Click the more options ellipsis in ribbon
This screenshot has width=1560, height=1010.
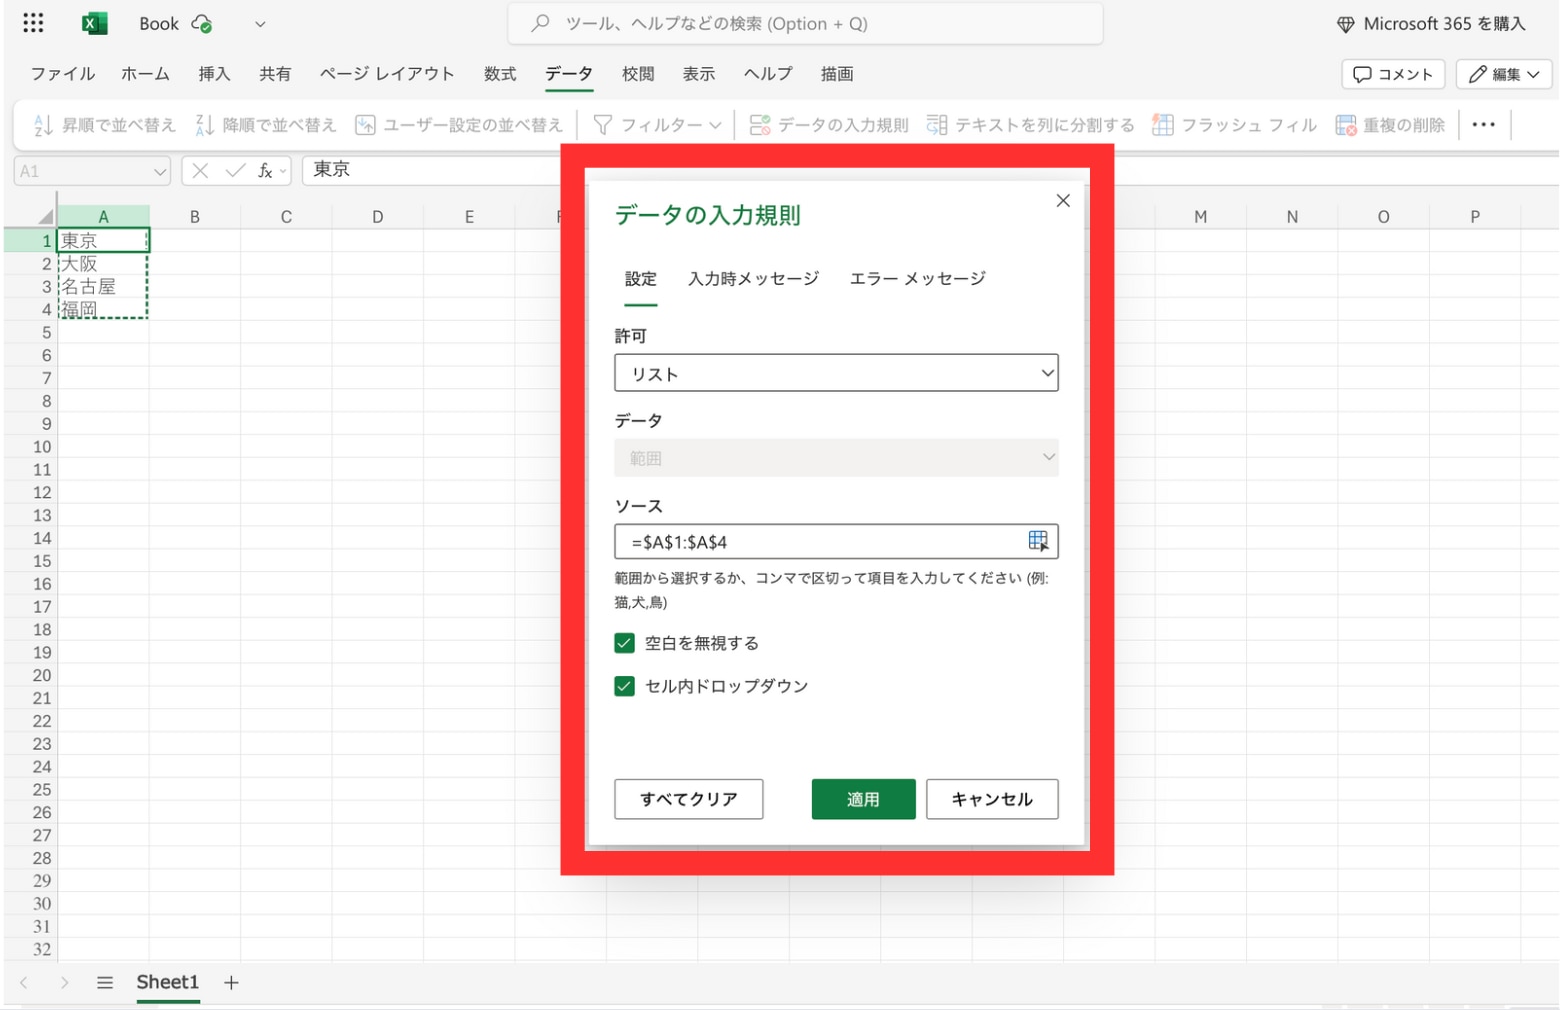1483,125
